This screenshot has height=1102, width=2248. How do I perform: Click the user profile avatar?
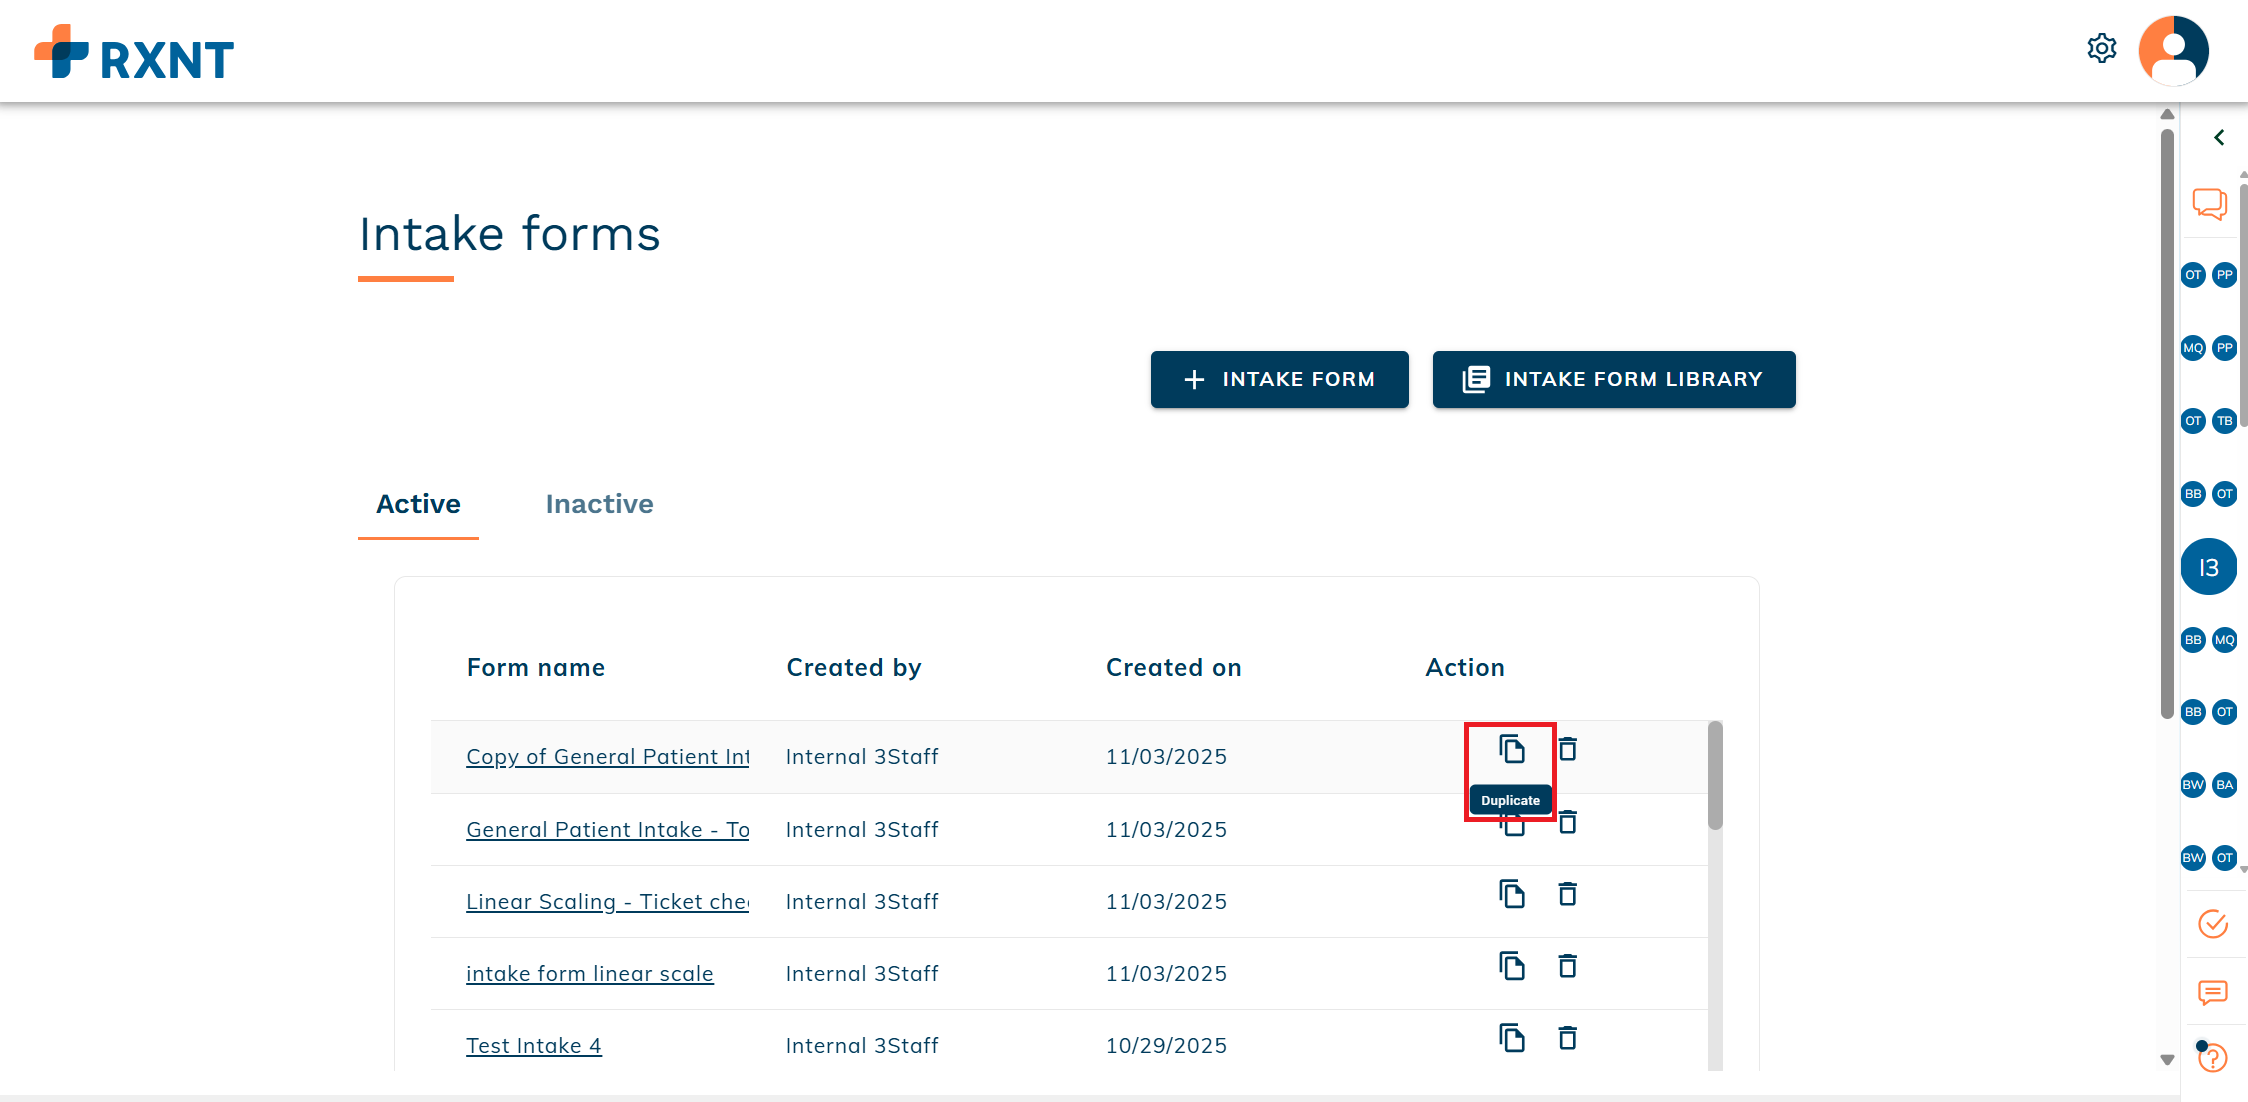coord(2173,50)
